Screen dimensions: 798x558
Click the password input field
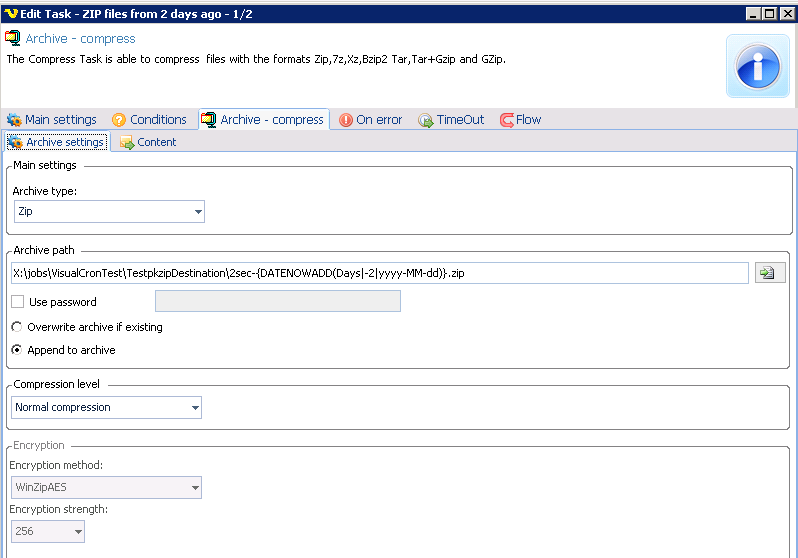[x=277, y=302]
